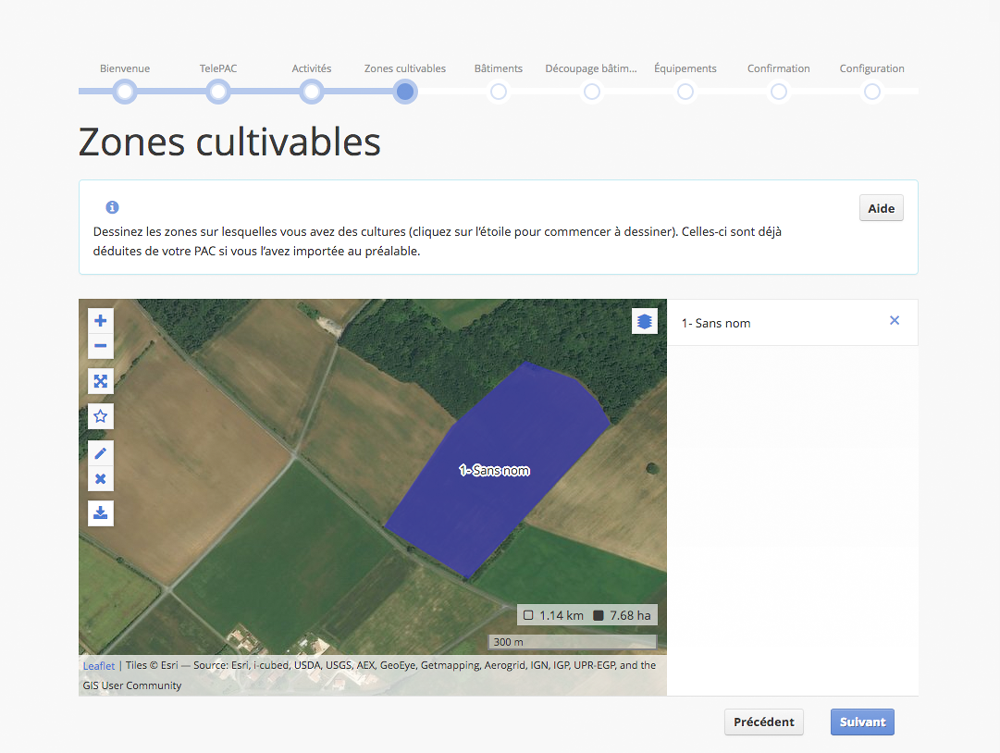The image size is (1000, 753).
Task: Delete zones with the cross tool
Action: [100, 479]
